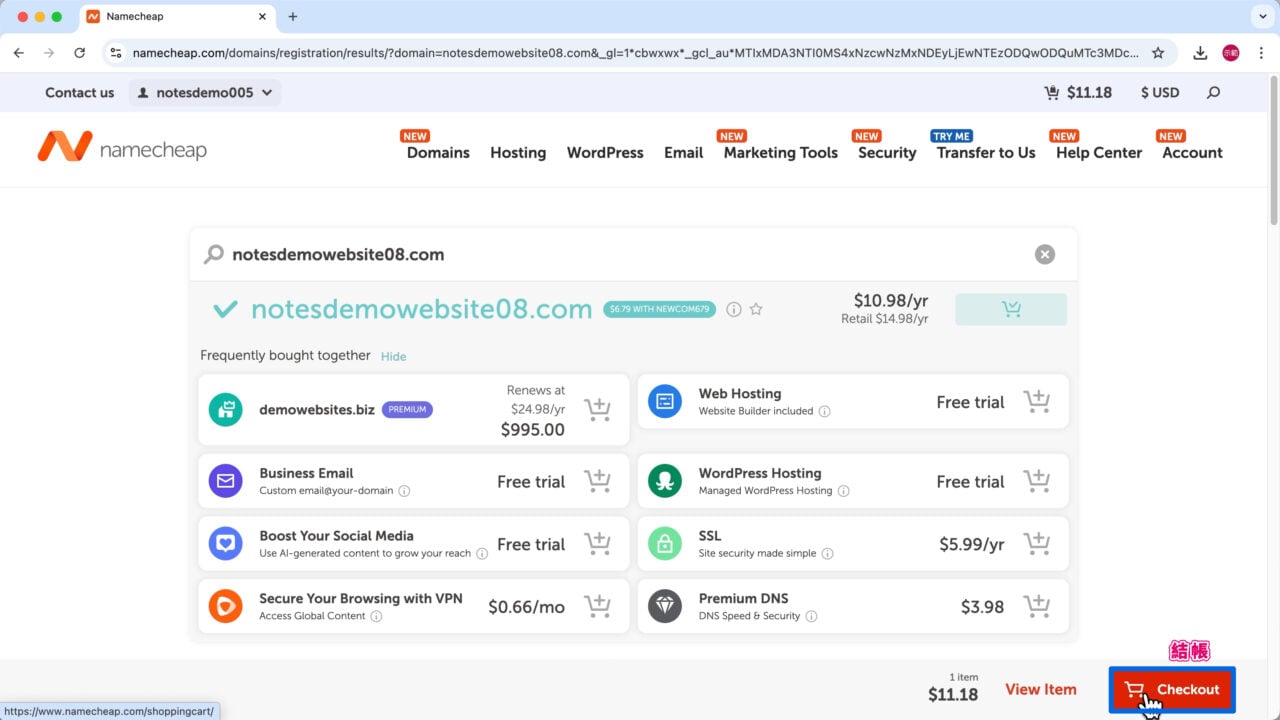
Task: Click the search magnifier in top bar
Action: pyautogui.click(x=1213, y=92)
